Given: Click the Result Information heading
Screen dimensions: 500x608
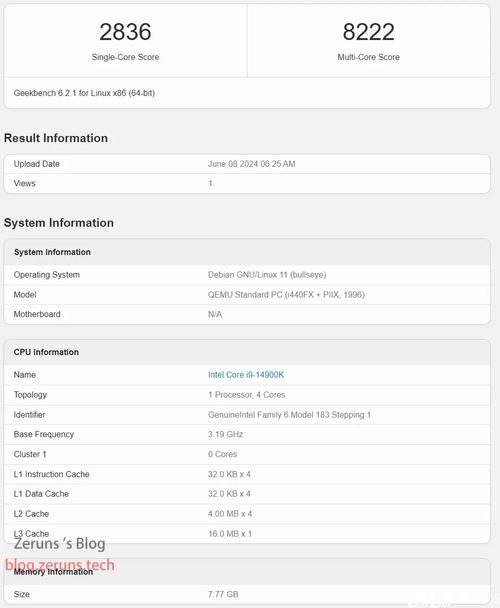Looking at the screenshot, I should point(56,138).
